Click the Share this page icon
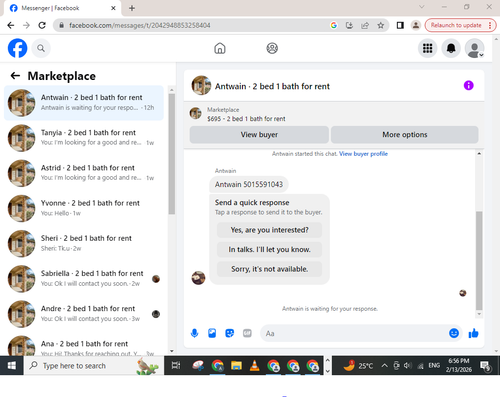This screenshot has width=500, height=397. 365,25
